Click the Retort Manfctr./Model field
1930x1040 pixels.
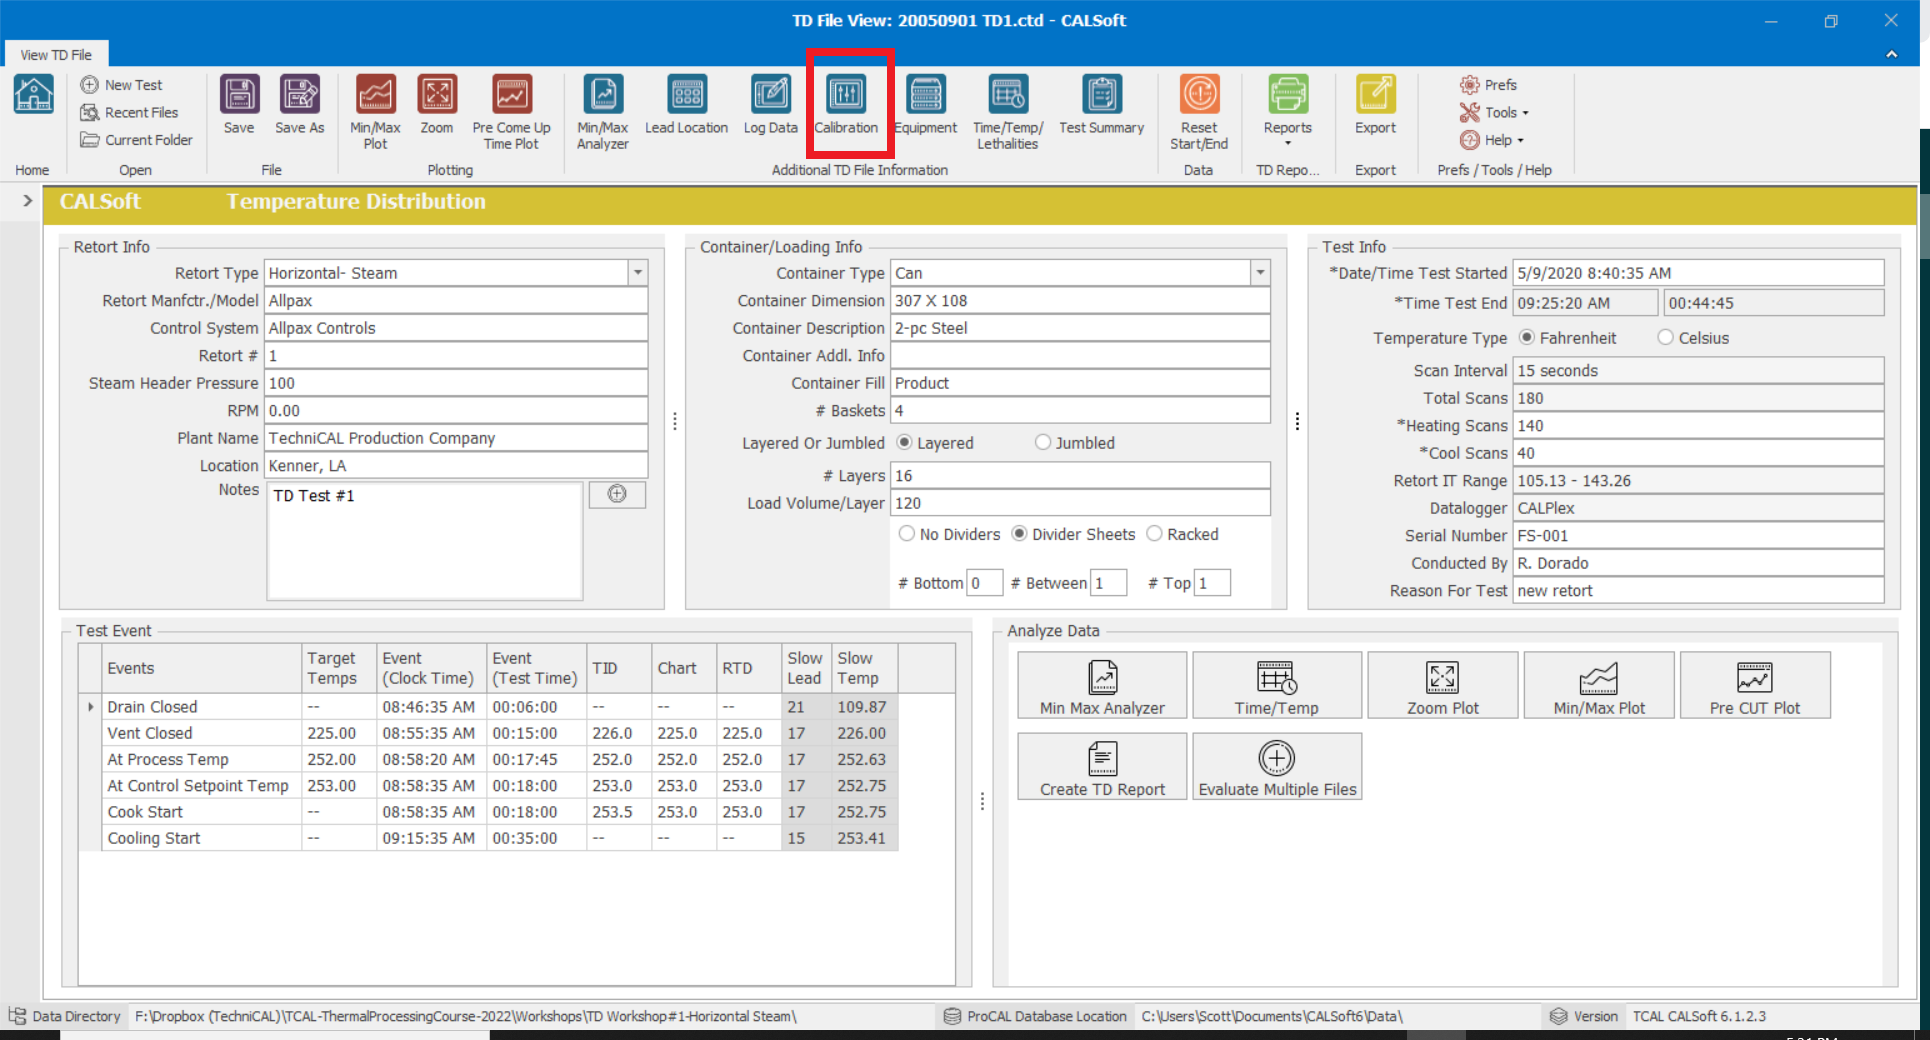tap(456, 301)
